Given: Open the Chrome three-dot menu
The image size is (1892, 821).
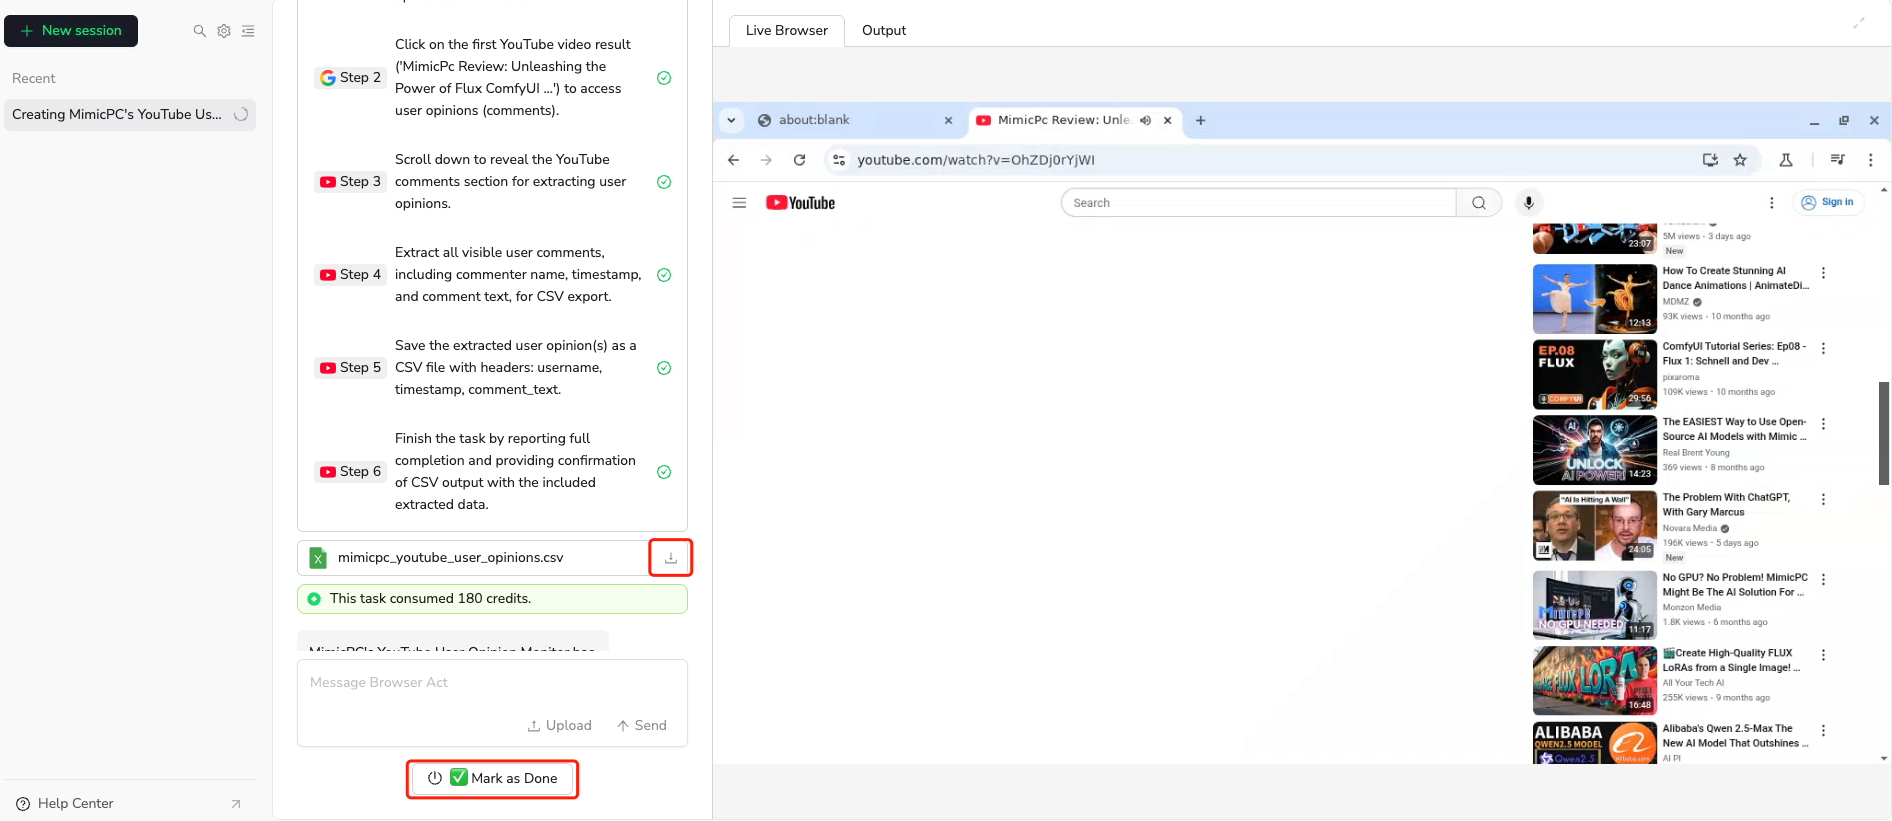Looking at the screenshot, I should pyautogui.click(x=1871, y=160).
